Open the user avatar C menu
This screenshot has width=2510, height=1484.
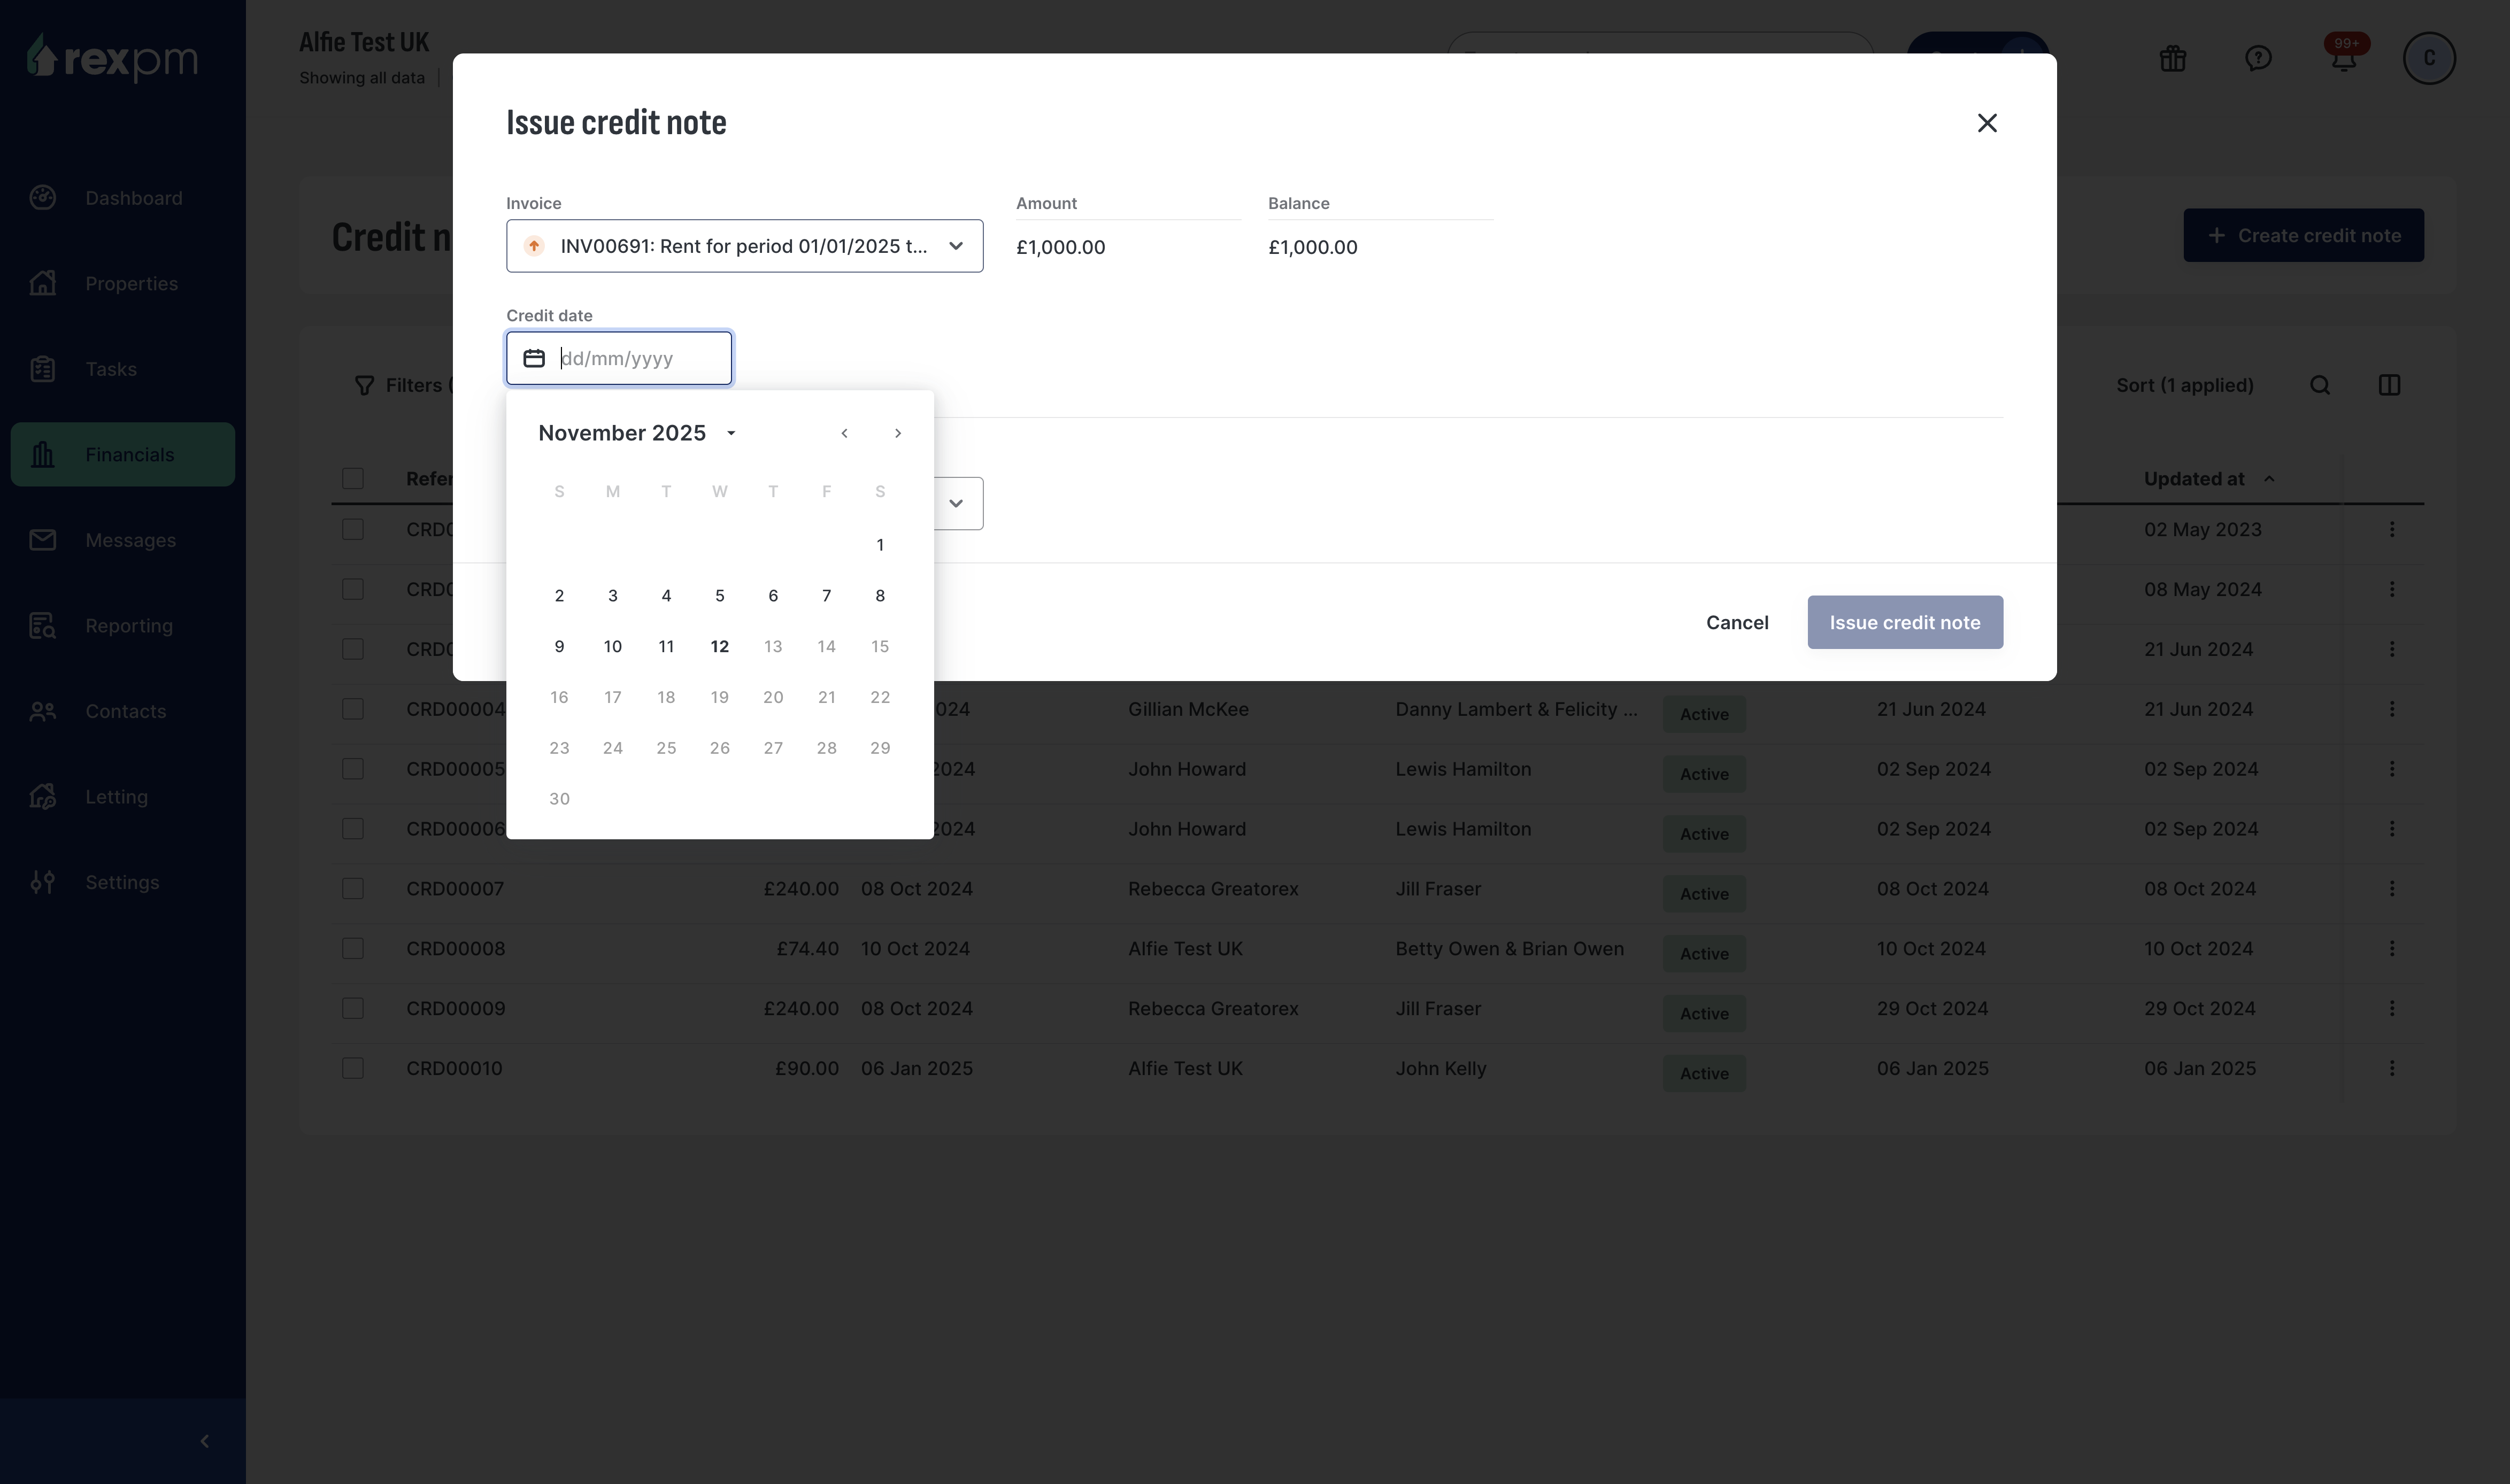[x=2428, y=58]
